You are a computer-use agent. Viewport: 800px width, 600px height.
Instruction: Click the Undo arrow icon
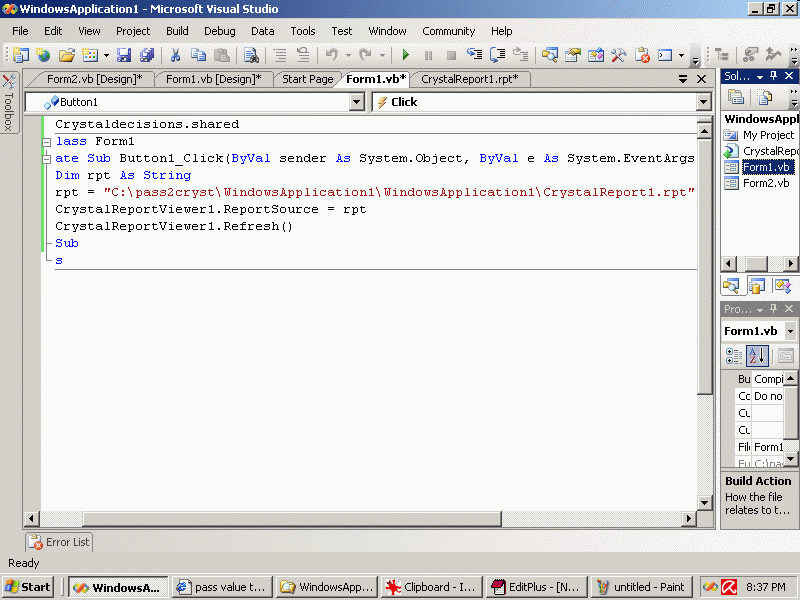332,55
